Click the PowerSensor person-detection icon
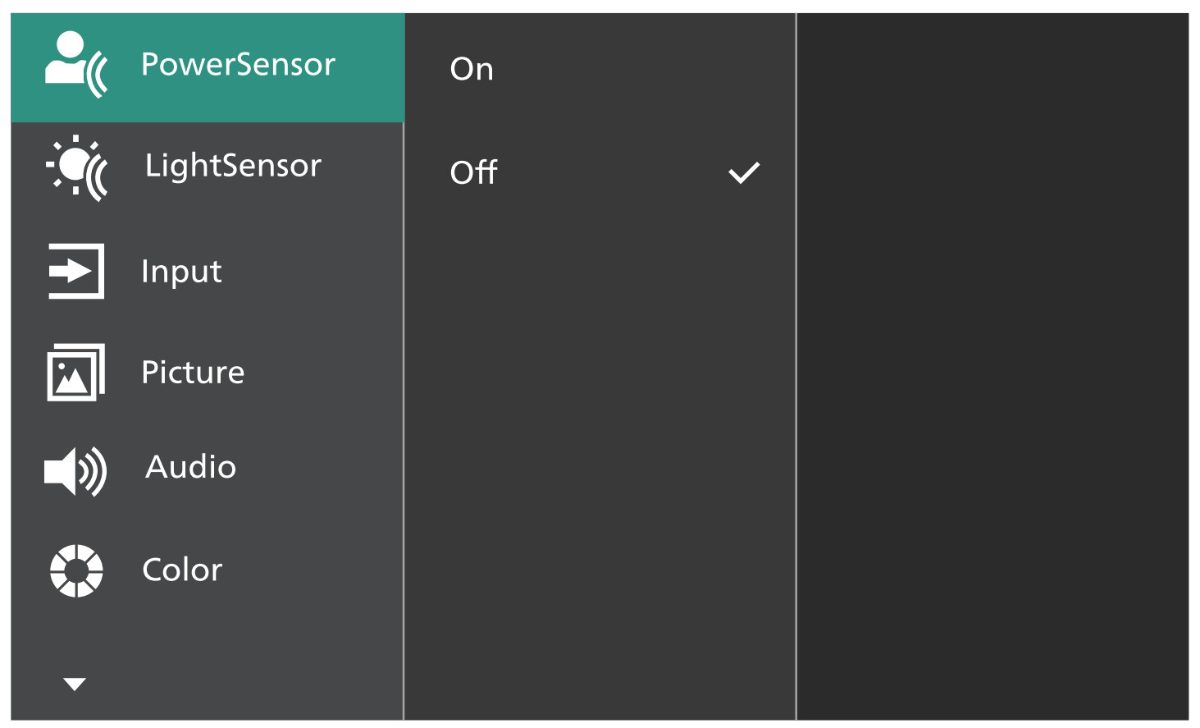 [76, 66]
